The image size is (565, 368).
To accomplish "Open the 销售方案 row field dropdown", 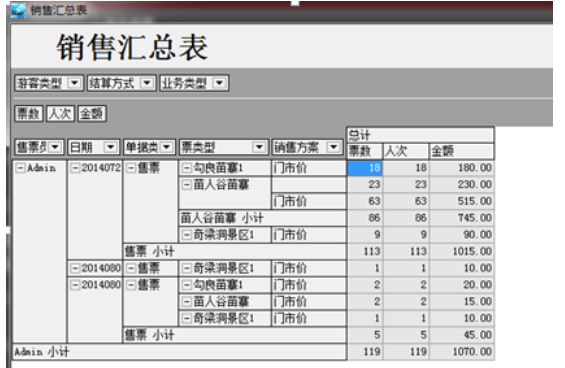I will 333,147.
